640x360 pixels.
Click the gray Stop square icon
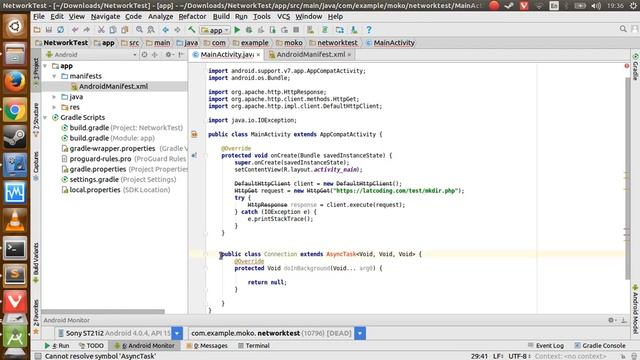(296, 30)
